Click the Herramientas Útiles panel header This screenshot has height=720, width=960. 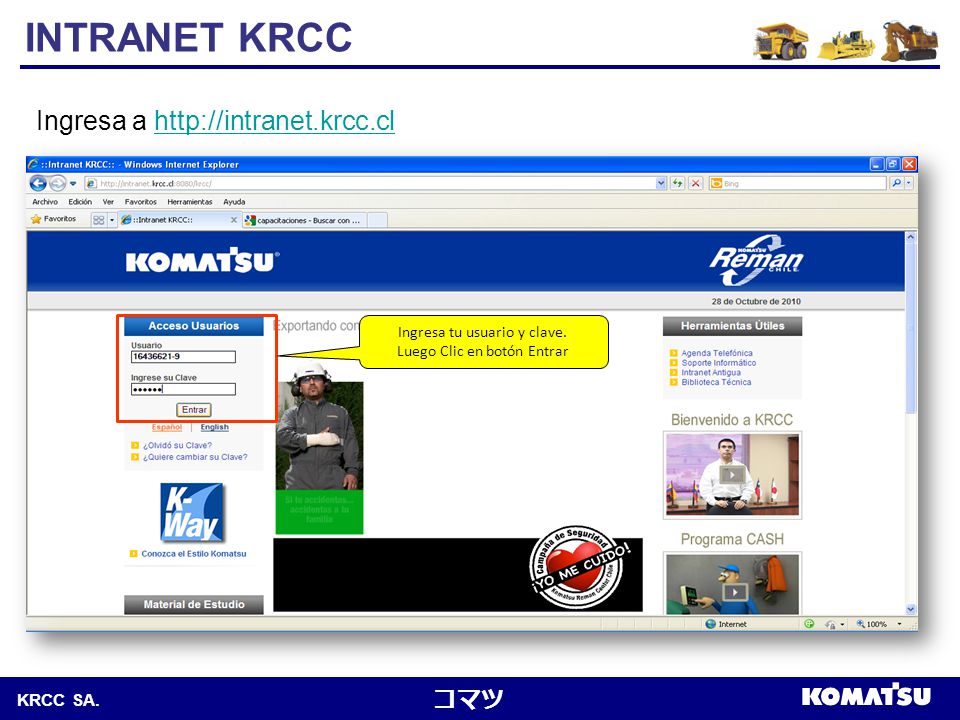click(732, 326)
